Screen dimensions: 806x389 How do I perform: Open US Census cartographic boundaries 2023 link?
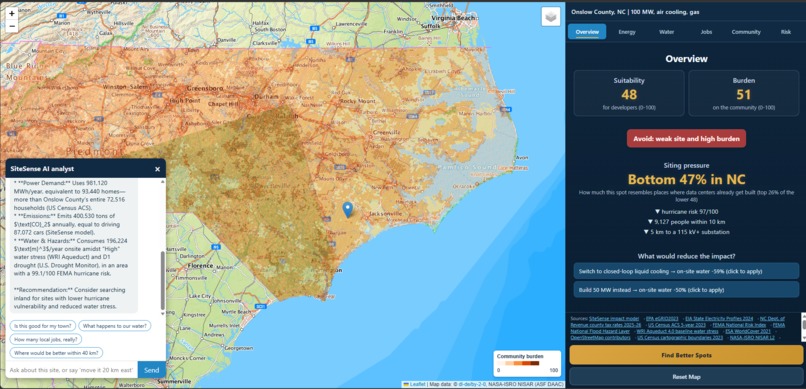pyautogui.click(x=680, y=338)
